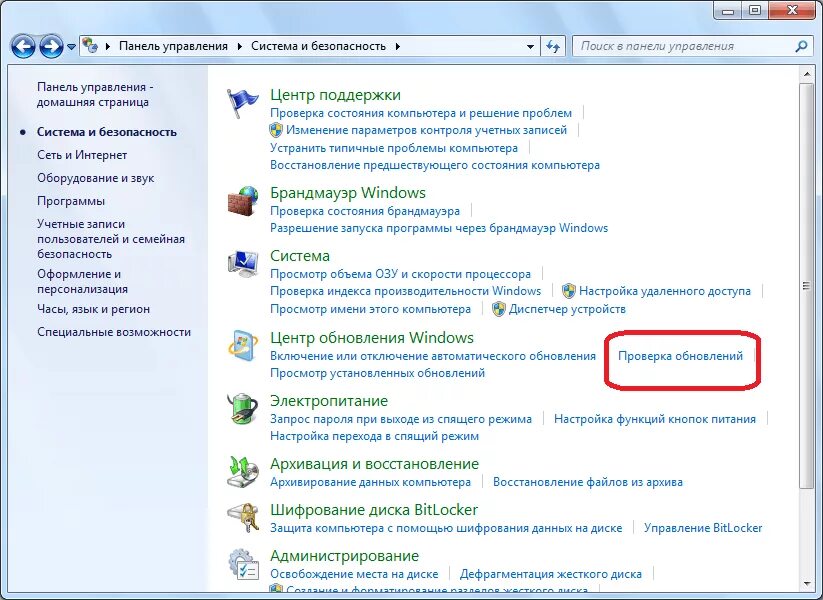Open address bar history dropdown arrow
The height and width of the screenshot is (600, 823).
pyautogui.click(x=530, y=46)
